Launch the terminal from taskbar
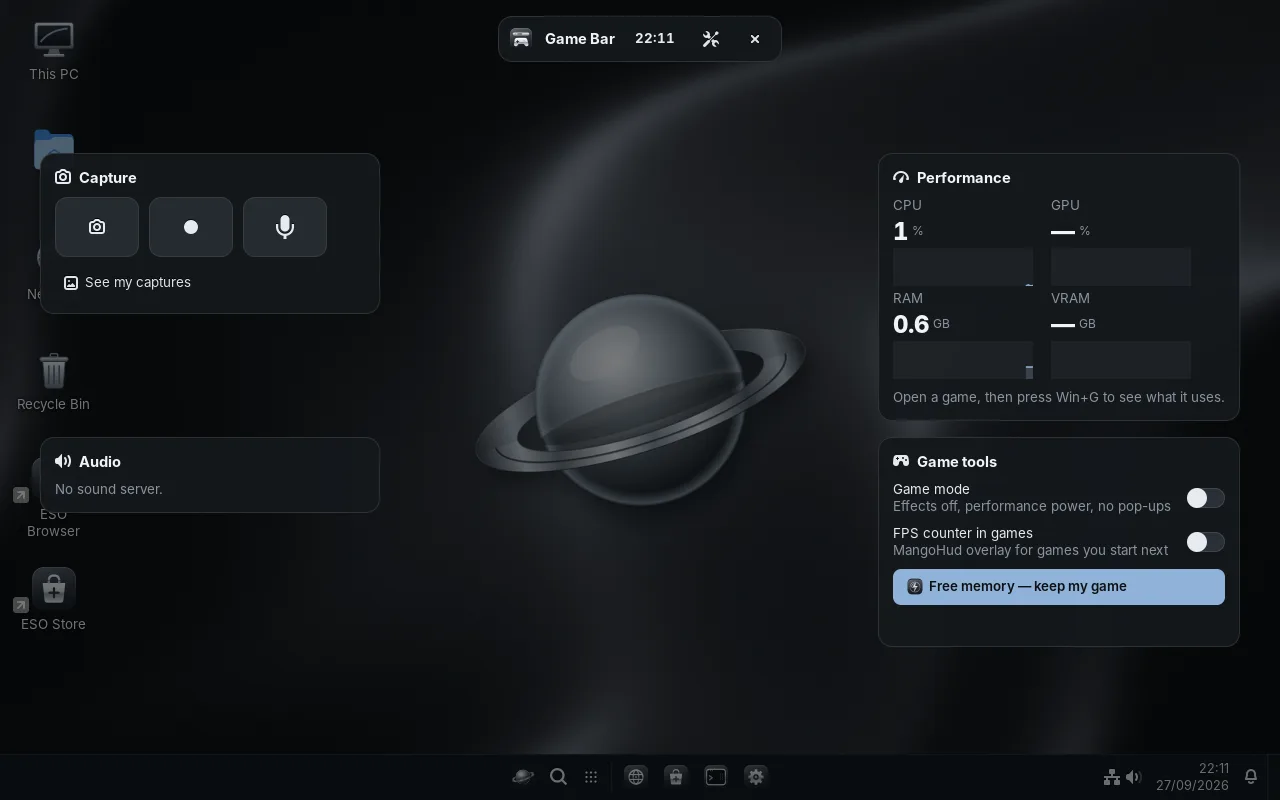The width and height of the screenshot is (1280, 800). [716, 776]
